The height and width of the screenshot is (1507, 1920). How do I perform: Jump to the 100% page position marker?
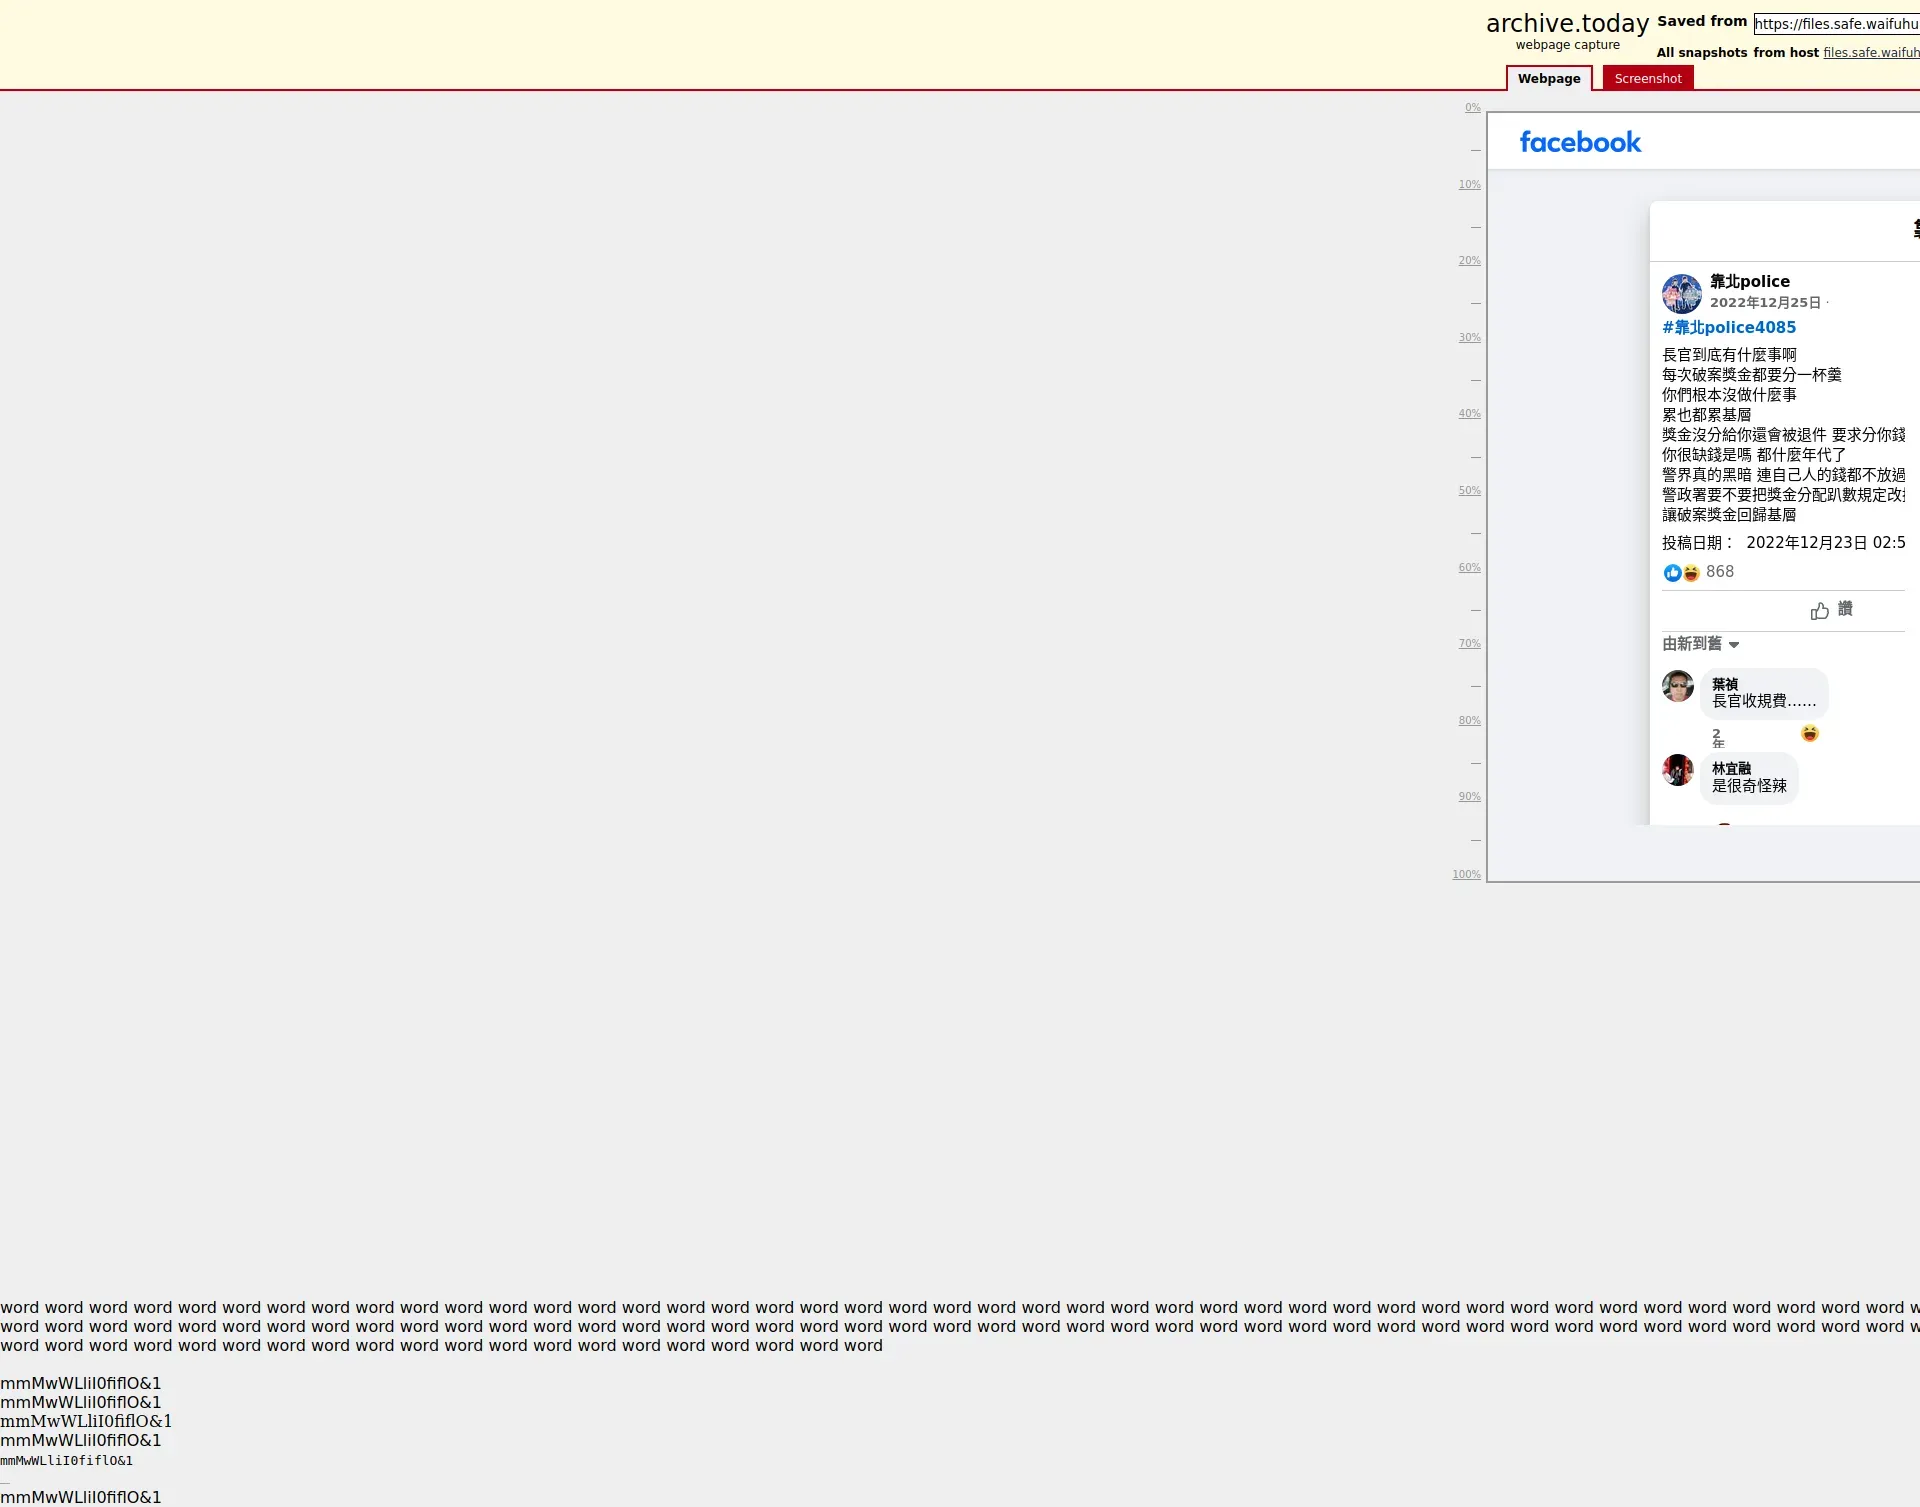click(x=1466, y=874)
